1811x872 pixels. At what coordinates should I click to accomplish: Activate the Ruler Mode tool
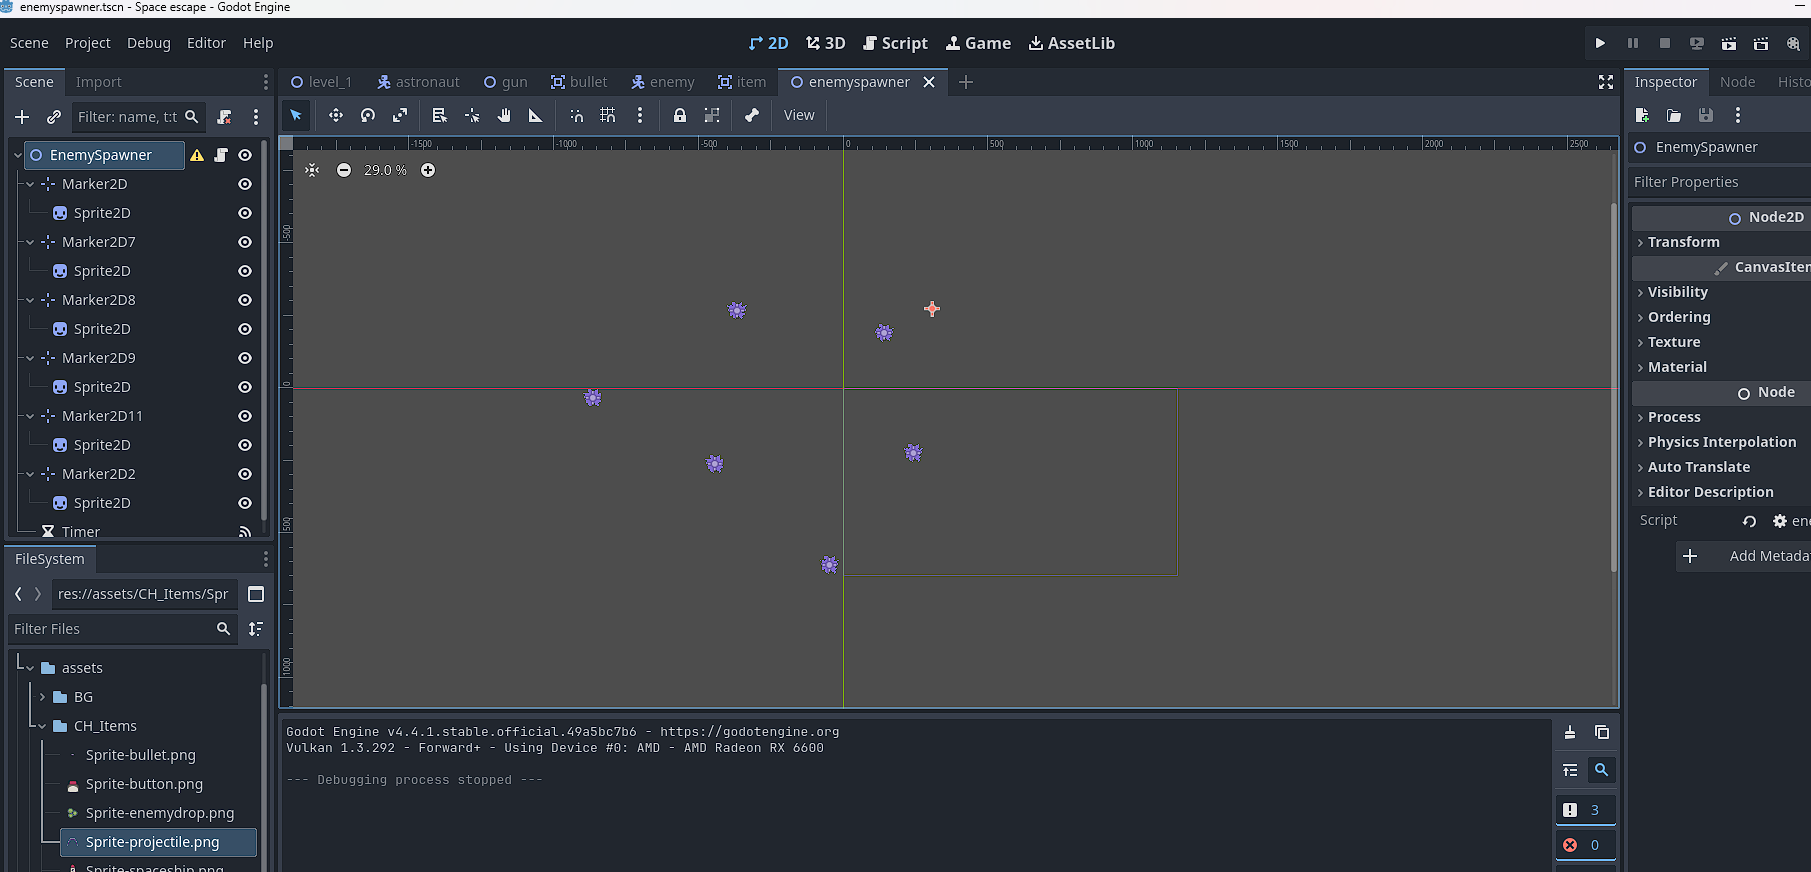[x=536, y=116]
